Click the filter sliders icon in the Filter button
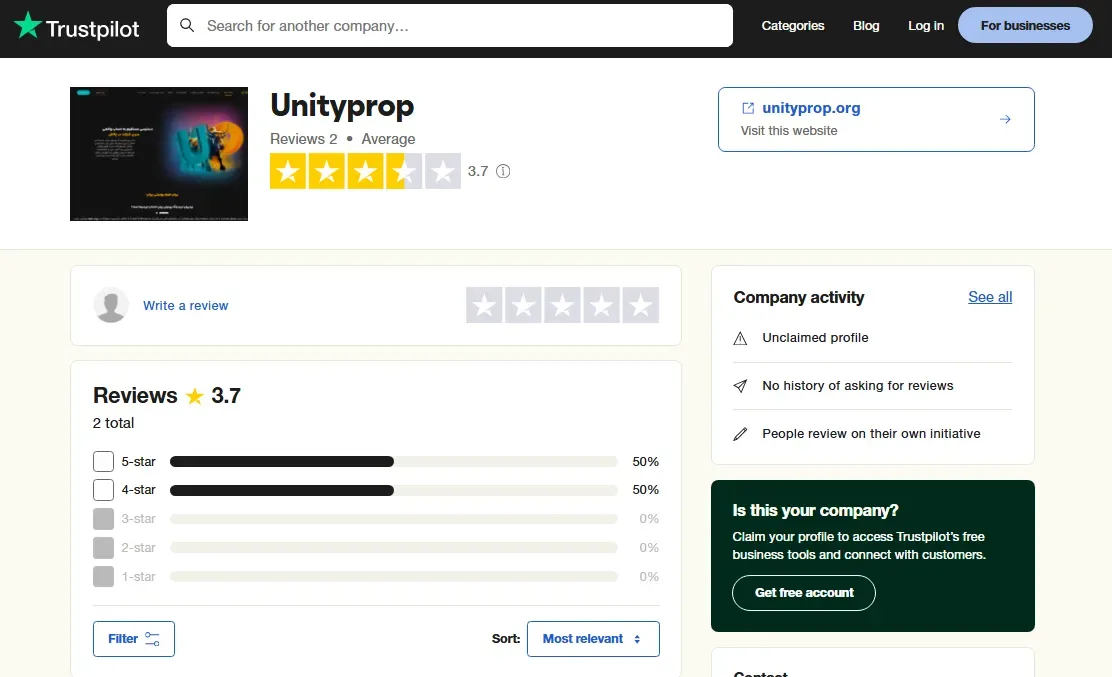Screen dimensions: 1112x677 click(152, 639)
